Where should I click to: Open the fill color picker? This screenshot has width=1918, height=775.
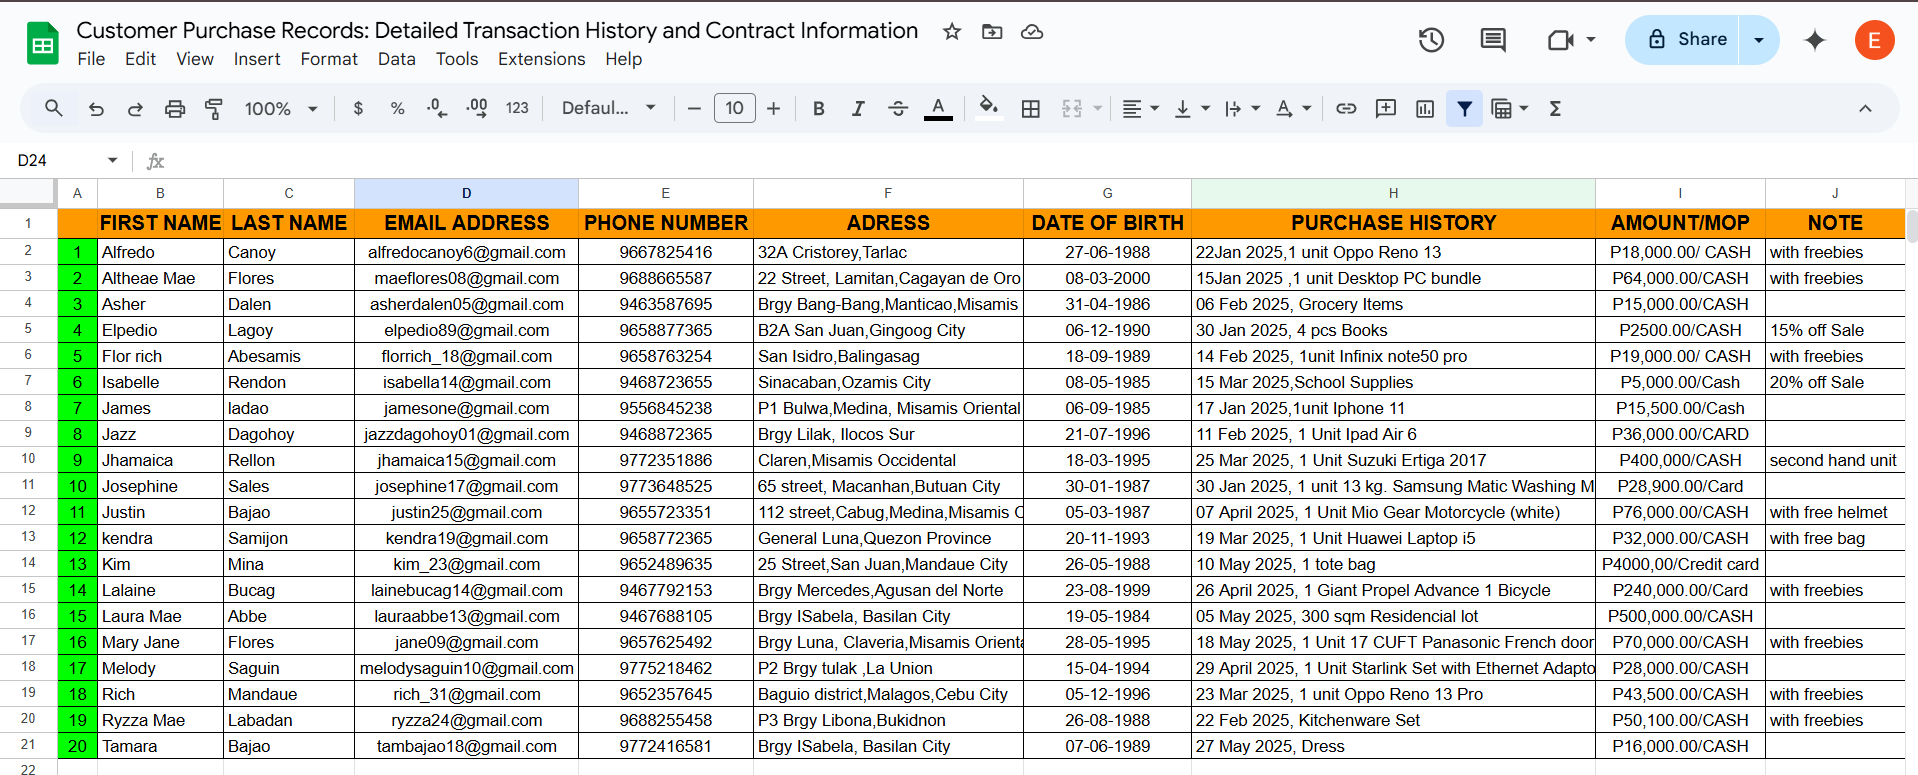click(x=989, y=108)
